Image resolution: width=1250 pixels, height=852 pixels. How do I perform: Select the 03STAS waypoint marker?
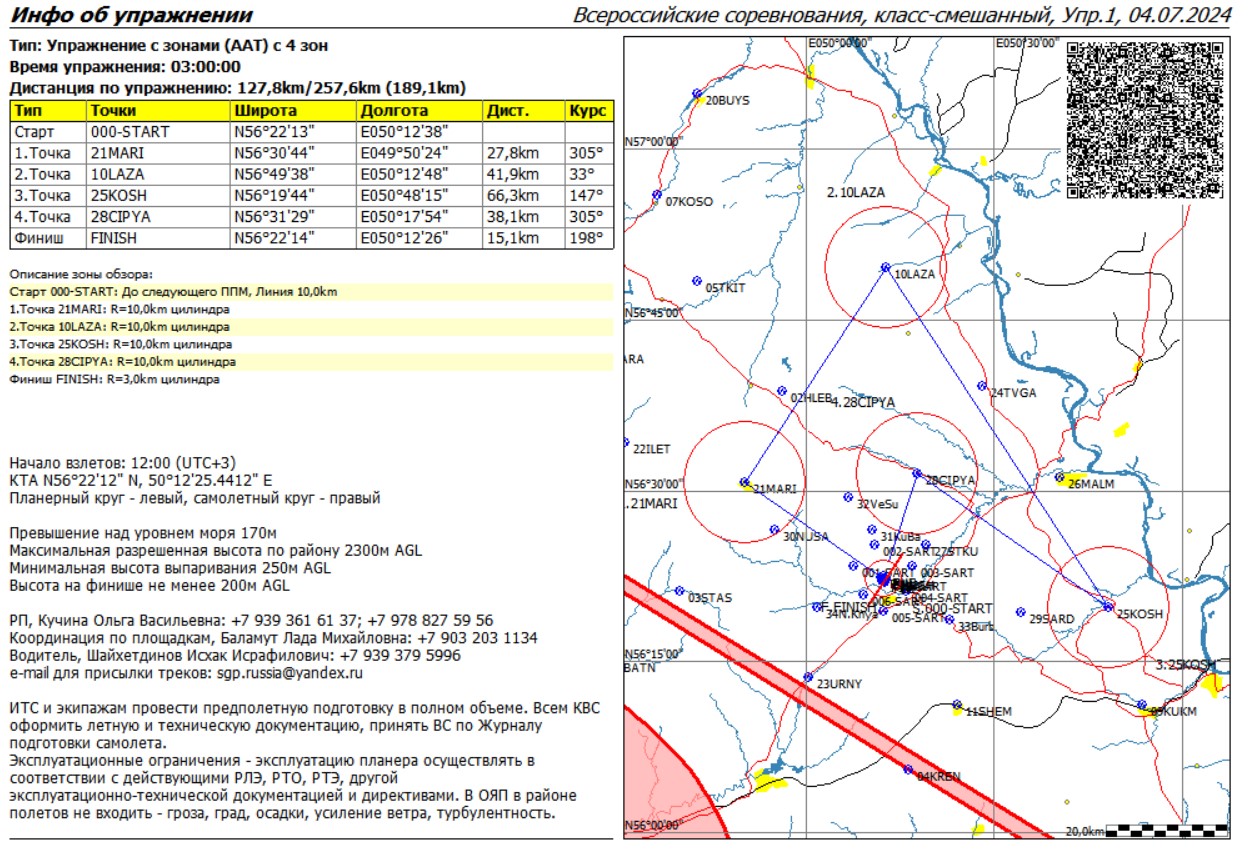679,591
